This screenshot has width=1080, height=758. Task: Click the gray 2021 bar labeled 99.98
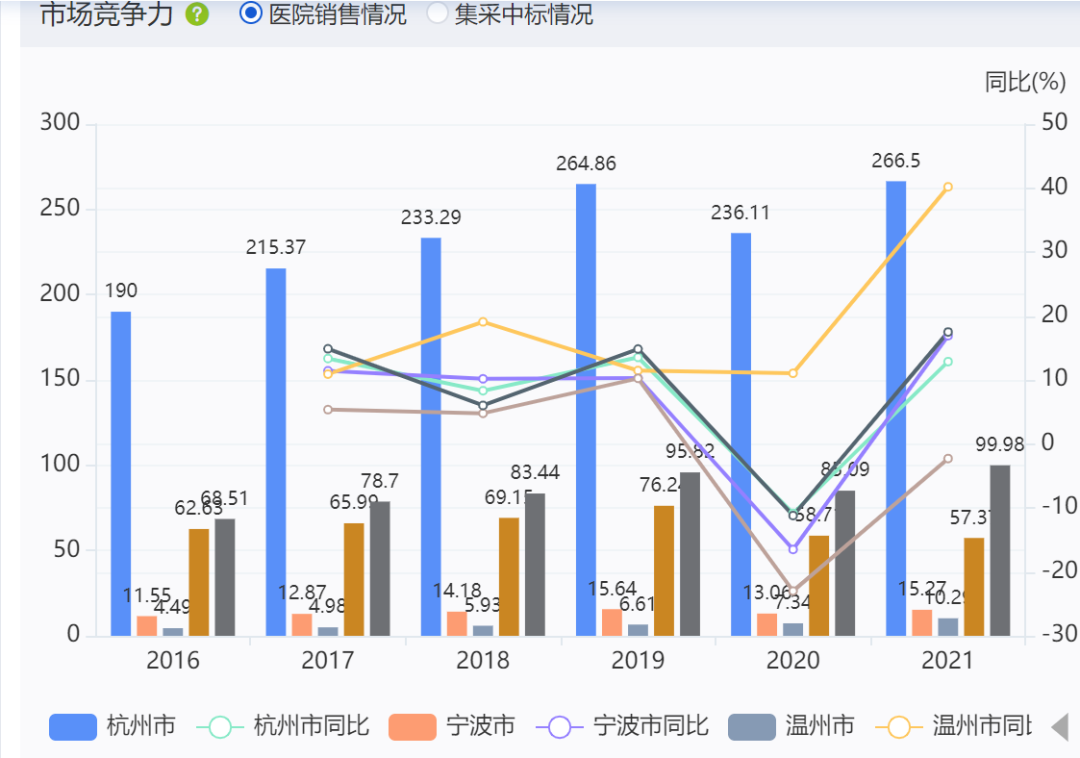pos(1000,550)
